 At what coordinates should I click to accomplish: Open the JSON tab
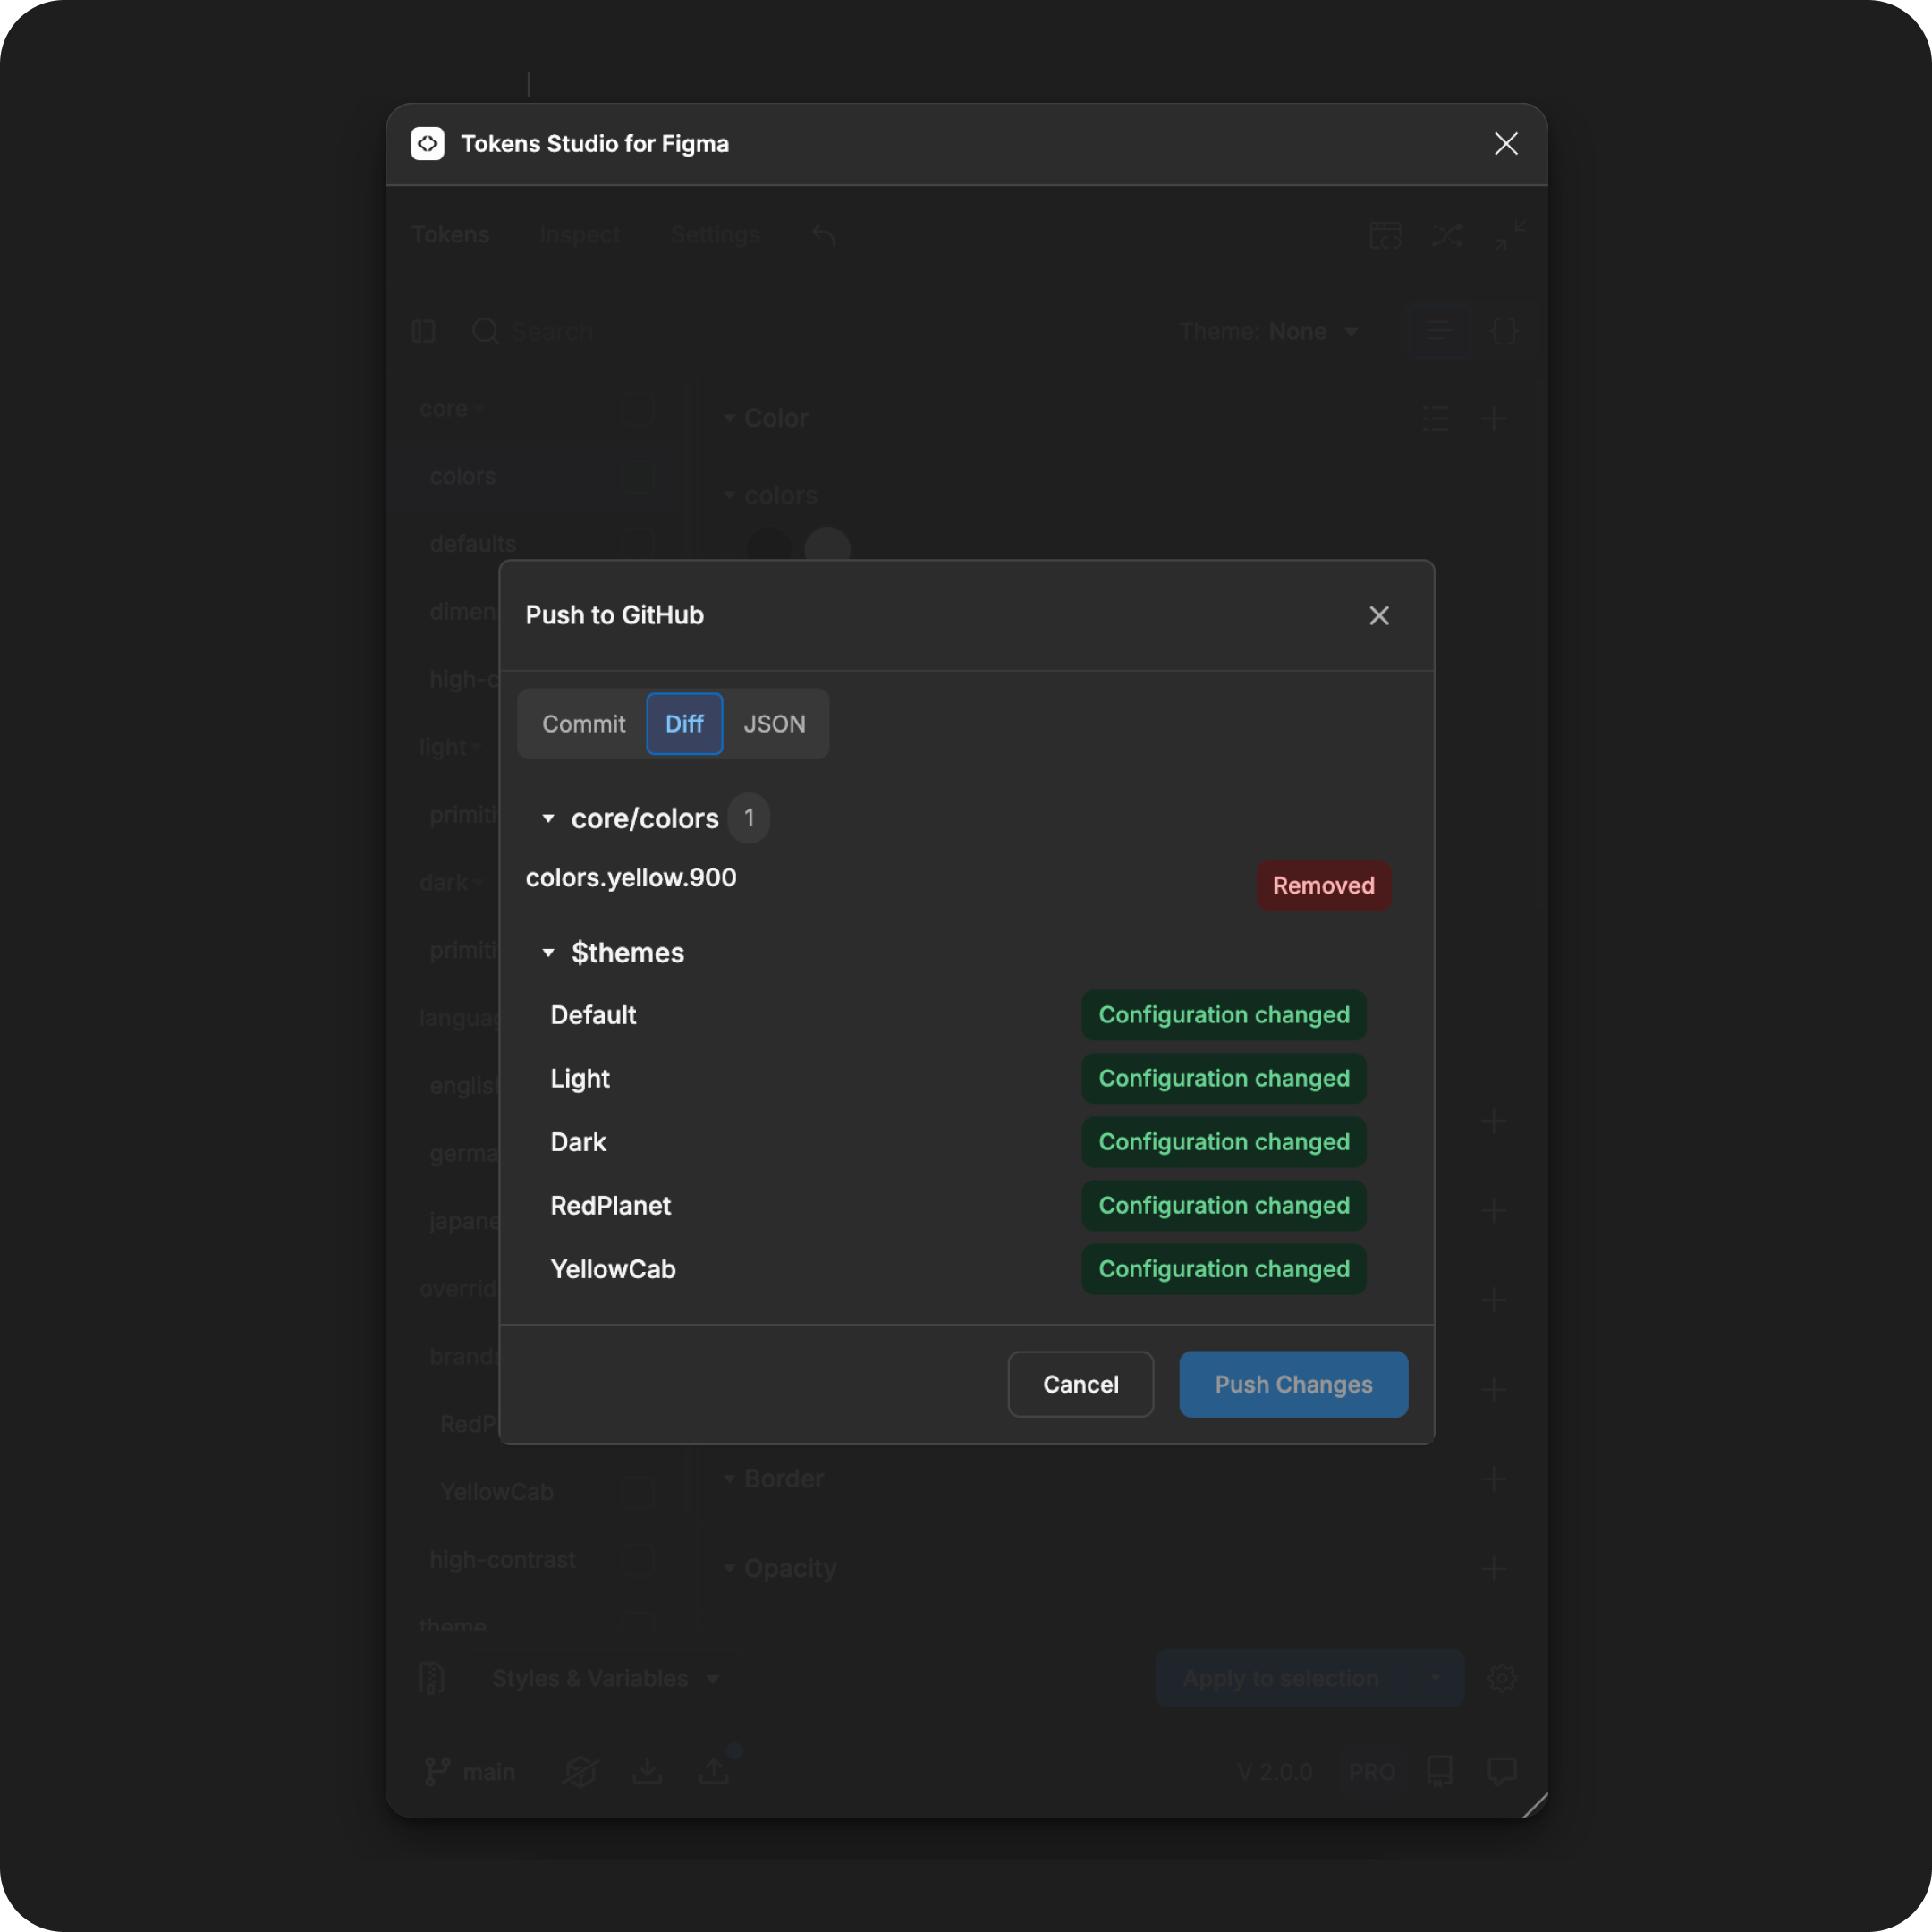point(774,724)
